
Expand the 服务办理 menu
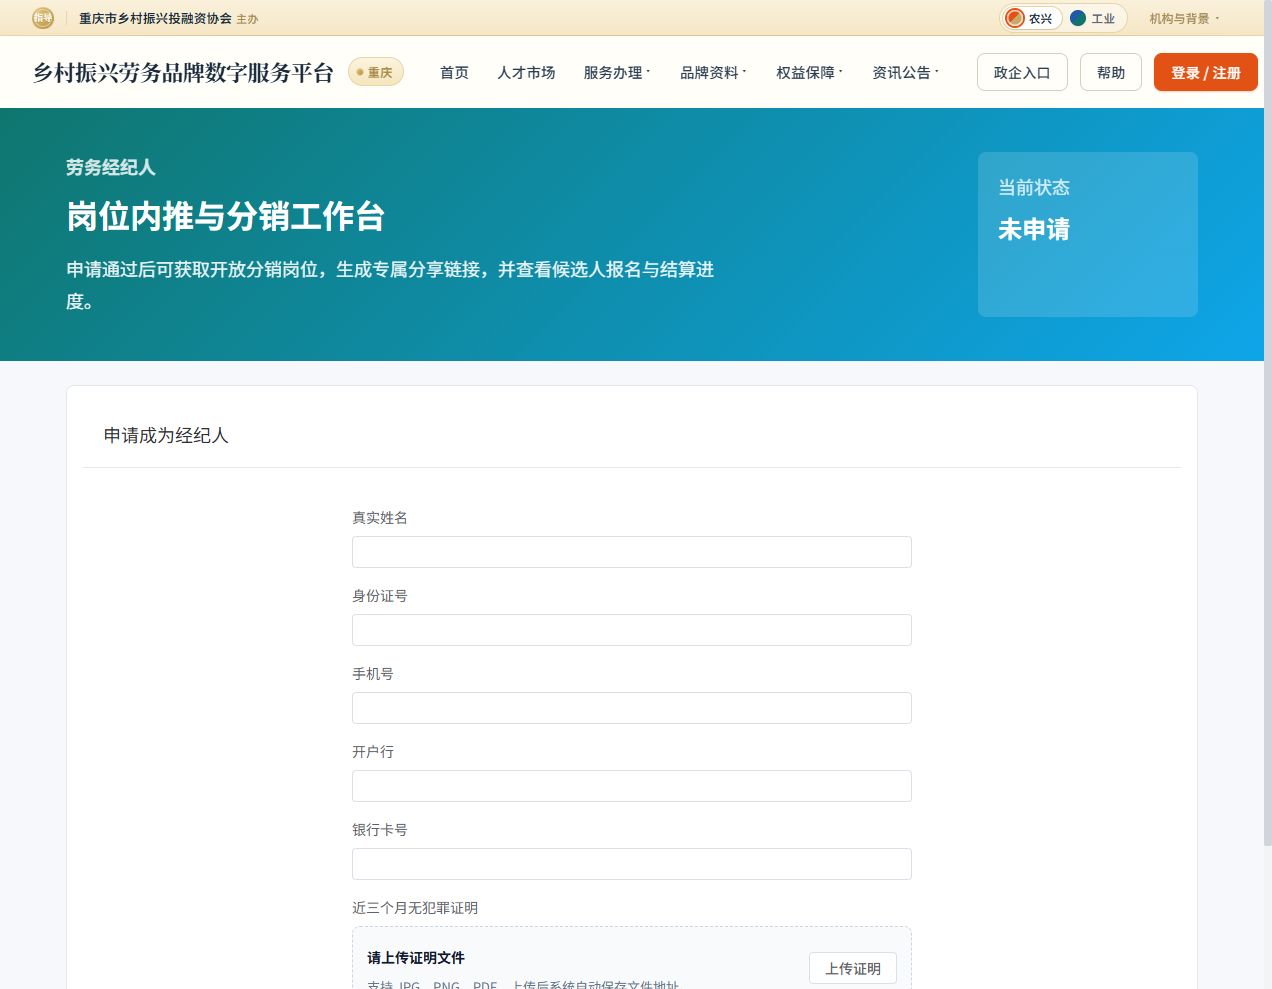(617, 72)
